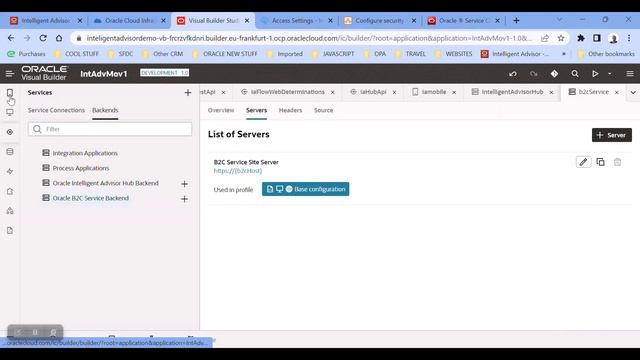Open the Overview tab

(x=221, y=110)
